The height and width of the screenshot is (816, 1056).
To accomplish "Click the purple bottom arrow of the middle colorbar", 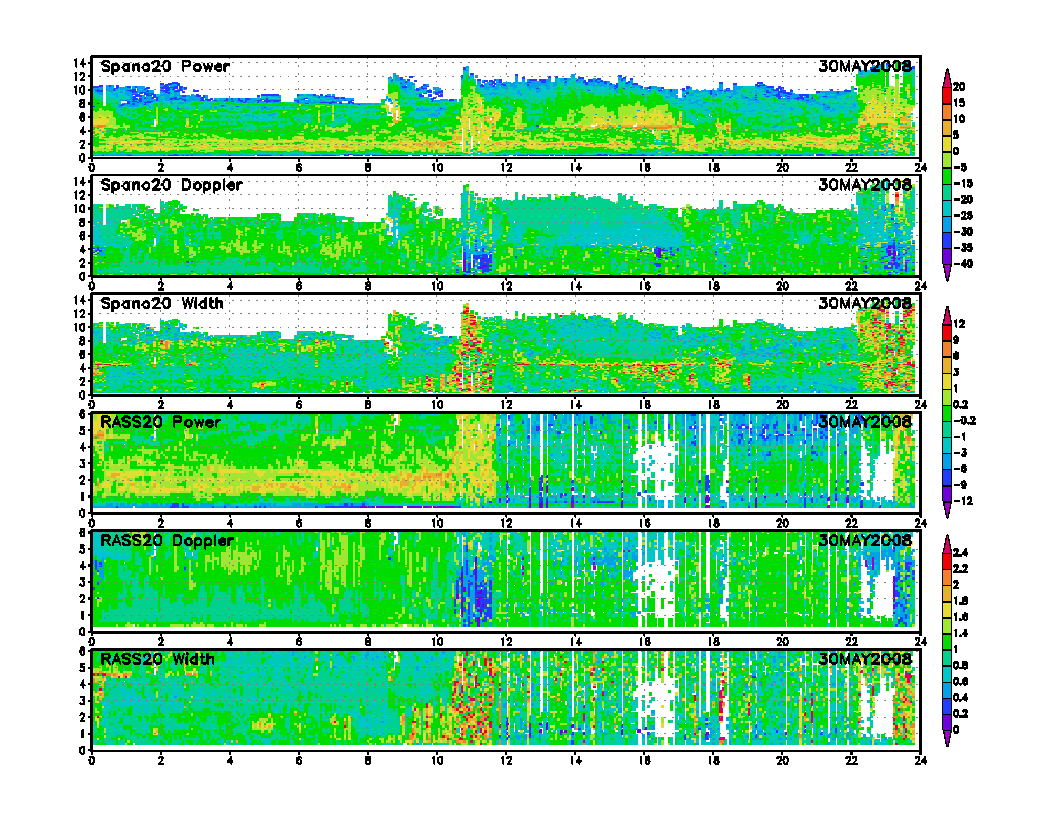I will pyautogui.click(x=947, y=512).
